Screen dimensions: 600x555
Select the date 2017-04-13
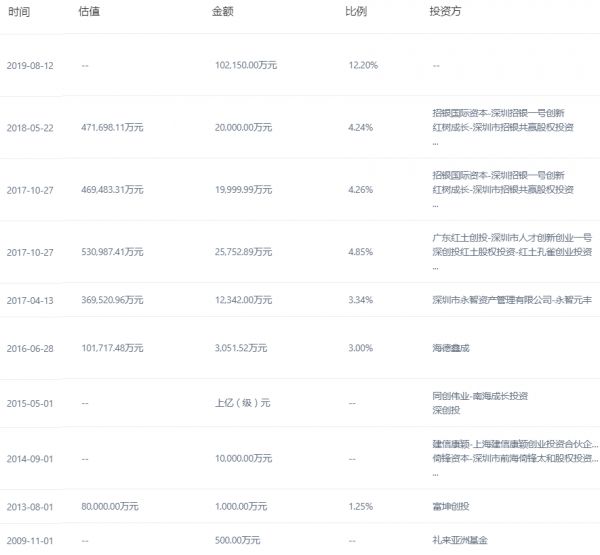pos(30,300)
